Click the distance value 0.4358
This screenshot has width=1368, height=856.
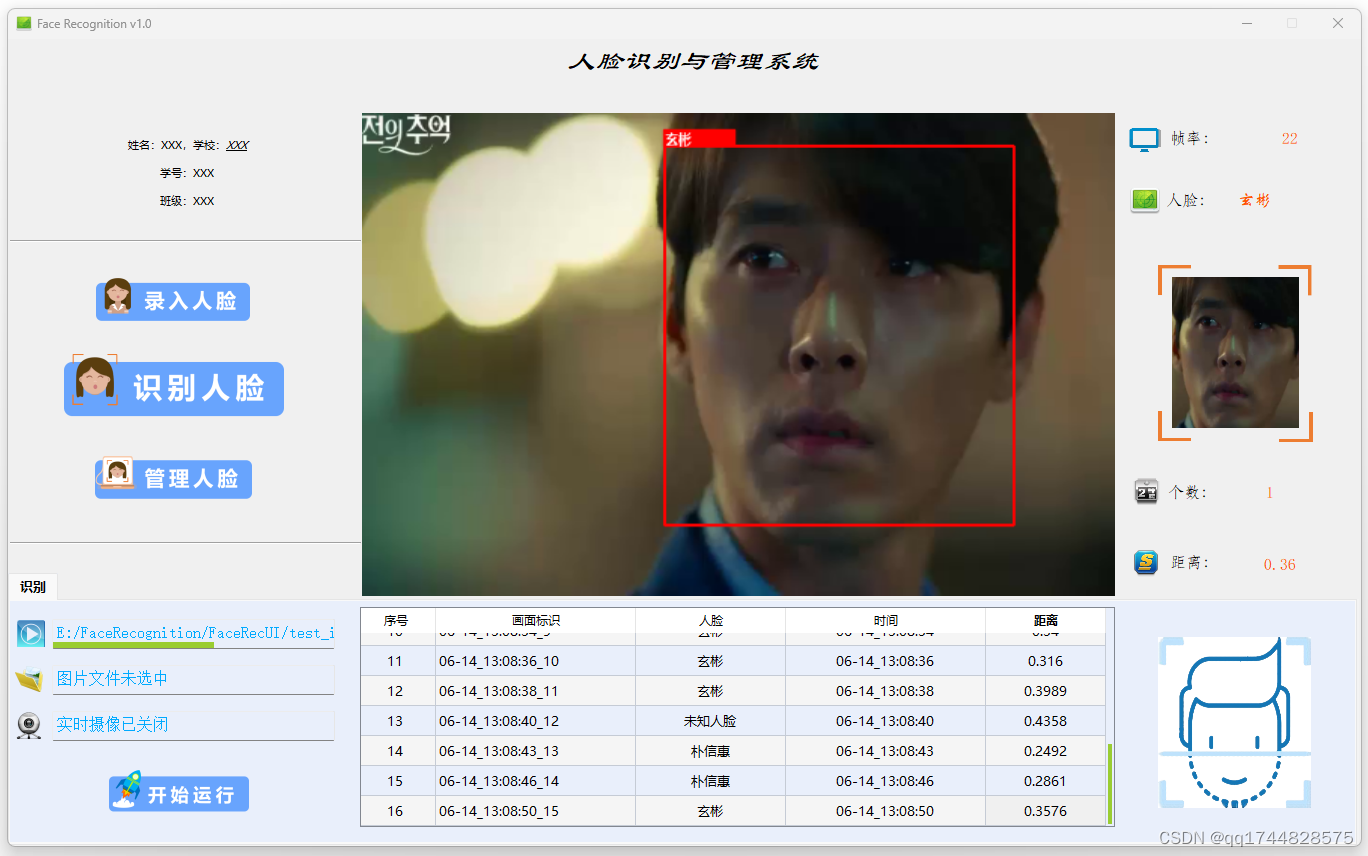pos(1046,721)
